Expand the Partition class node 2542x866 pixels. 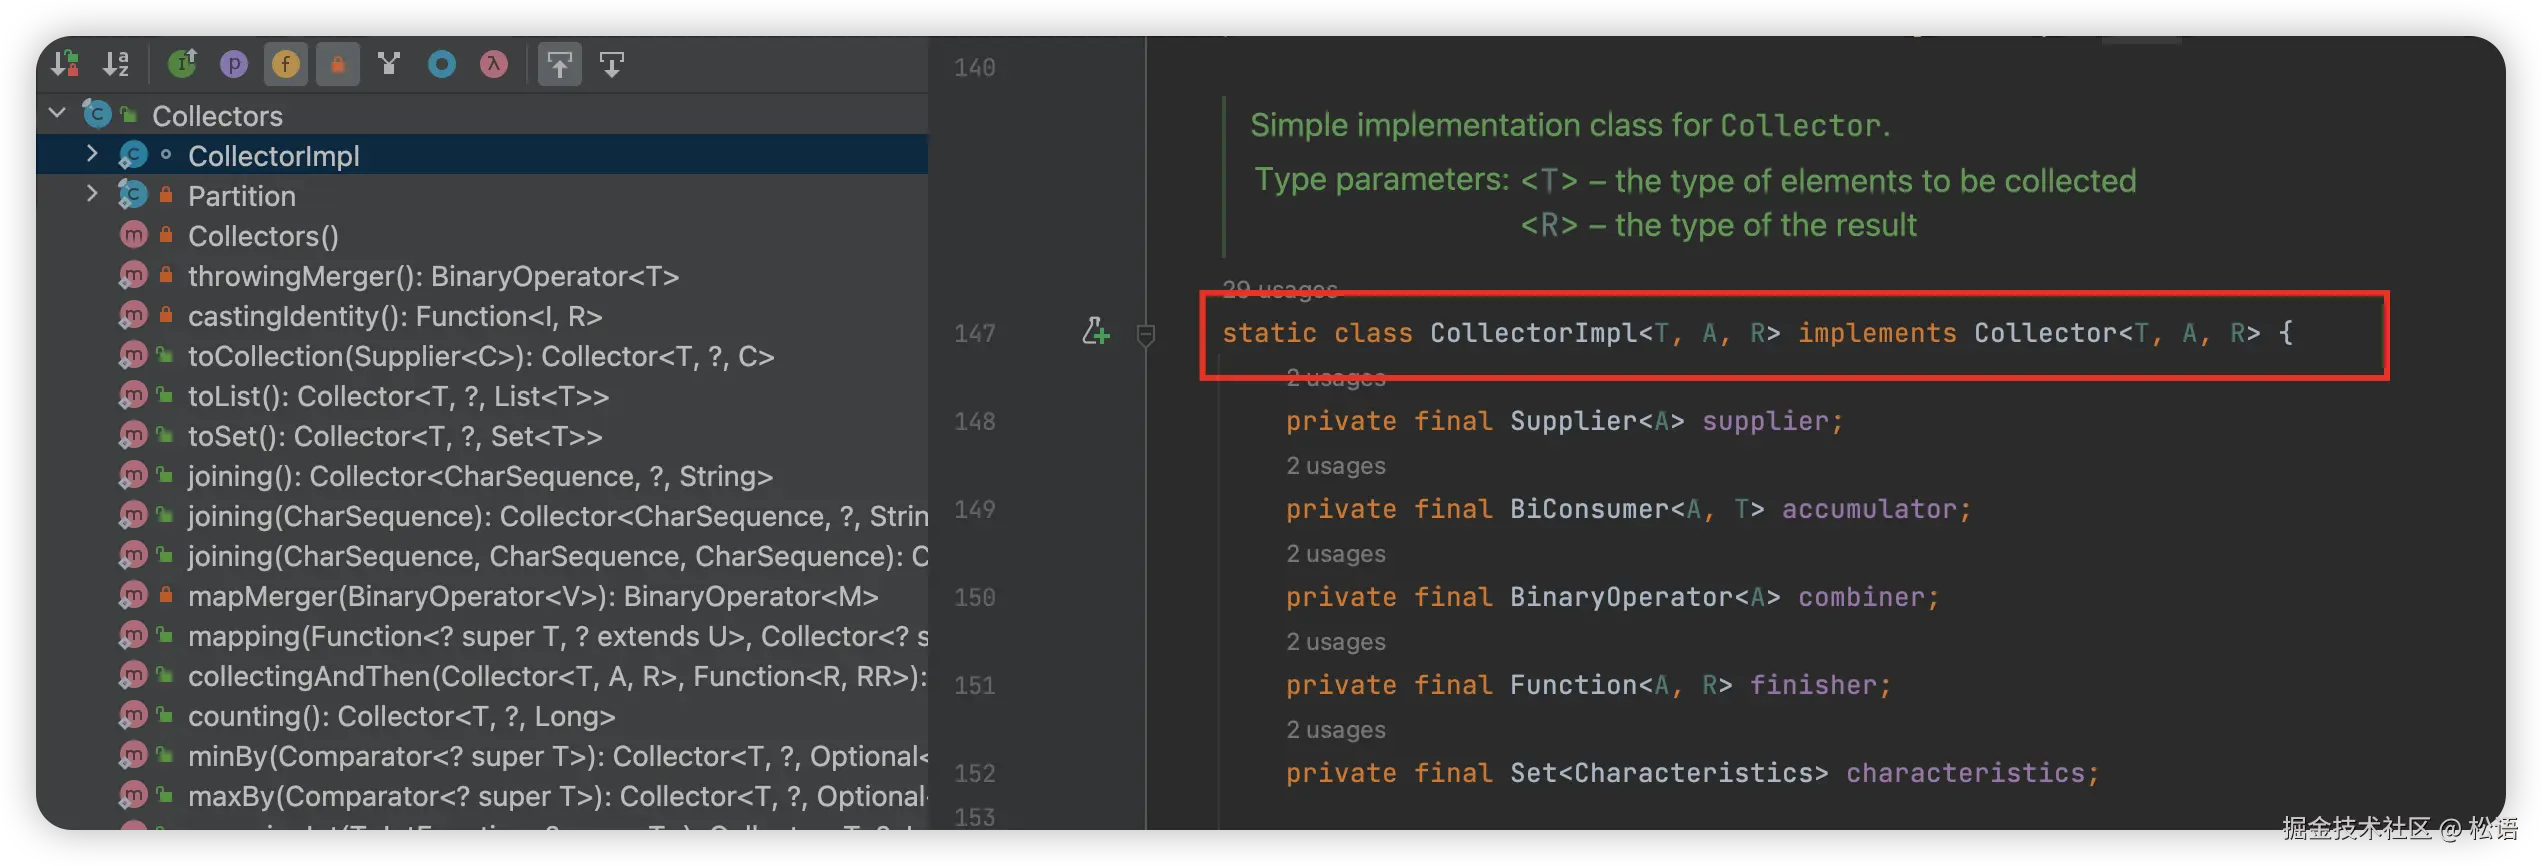coord(92,194)
